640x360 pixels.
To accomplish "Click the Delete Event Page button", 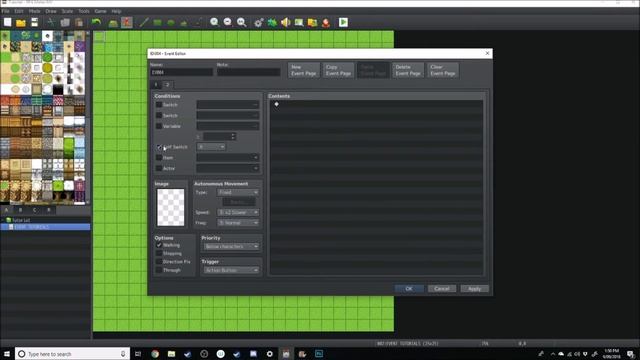I will tap(408, 70).
